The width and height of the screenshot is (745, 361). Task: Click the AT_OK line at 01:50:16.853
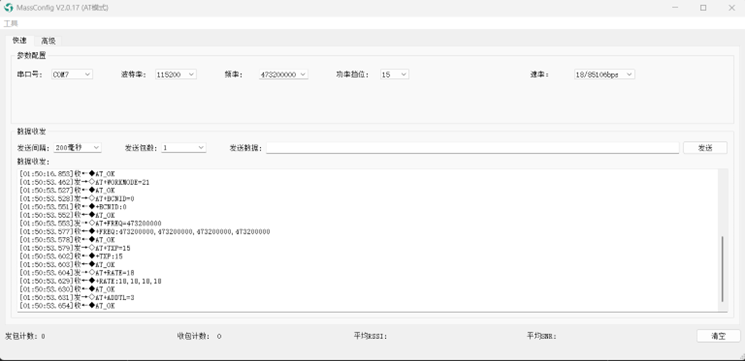tap(67, 174)
